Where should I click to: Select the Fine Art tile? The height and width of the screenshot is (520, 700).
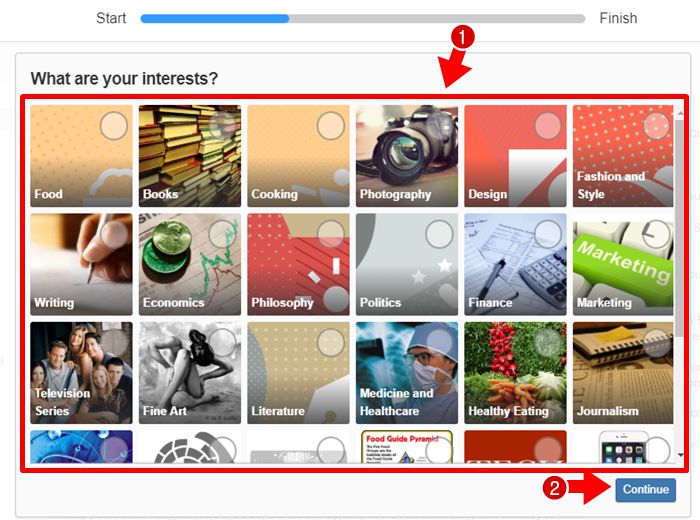coord(190,373)
